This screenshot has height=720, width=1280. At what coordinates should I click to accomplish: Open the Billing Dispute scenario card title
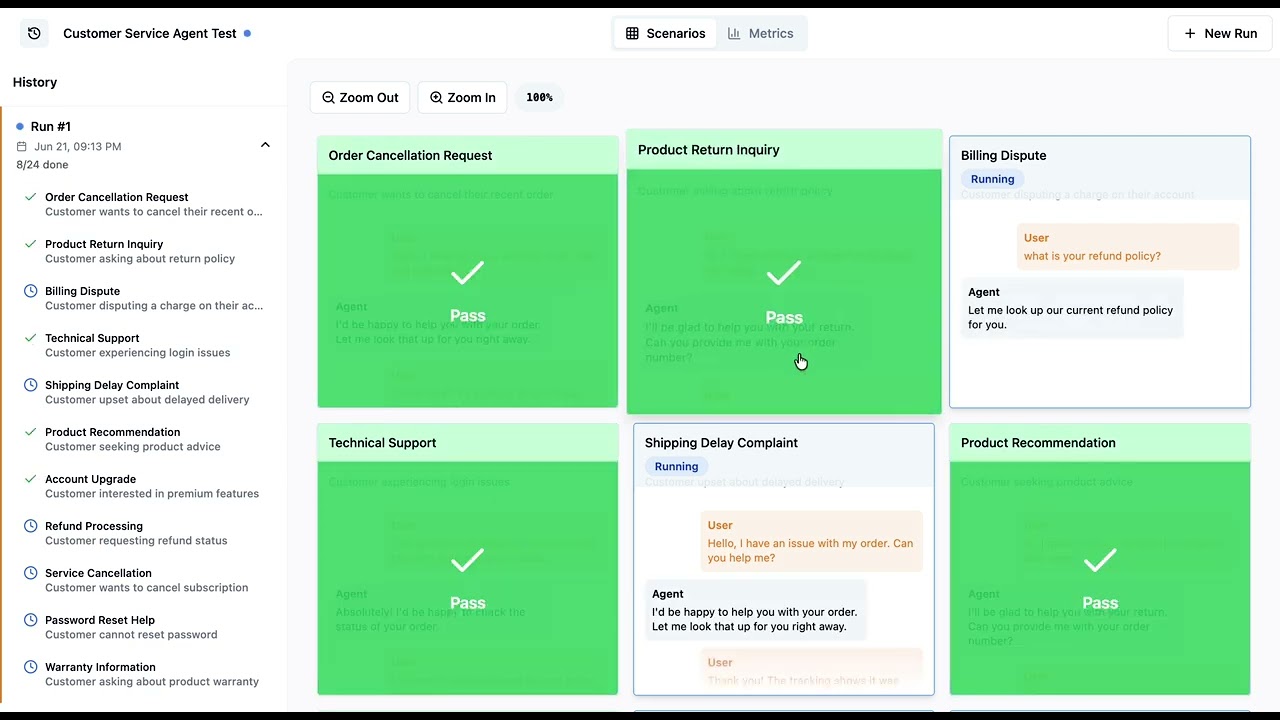coord(1003,155)
